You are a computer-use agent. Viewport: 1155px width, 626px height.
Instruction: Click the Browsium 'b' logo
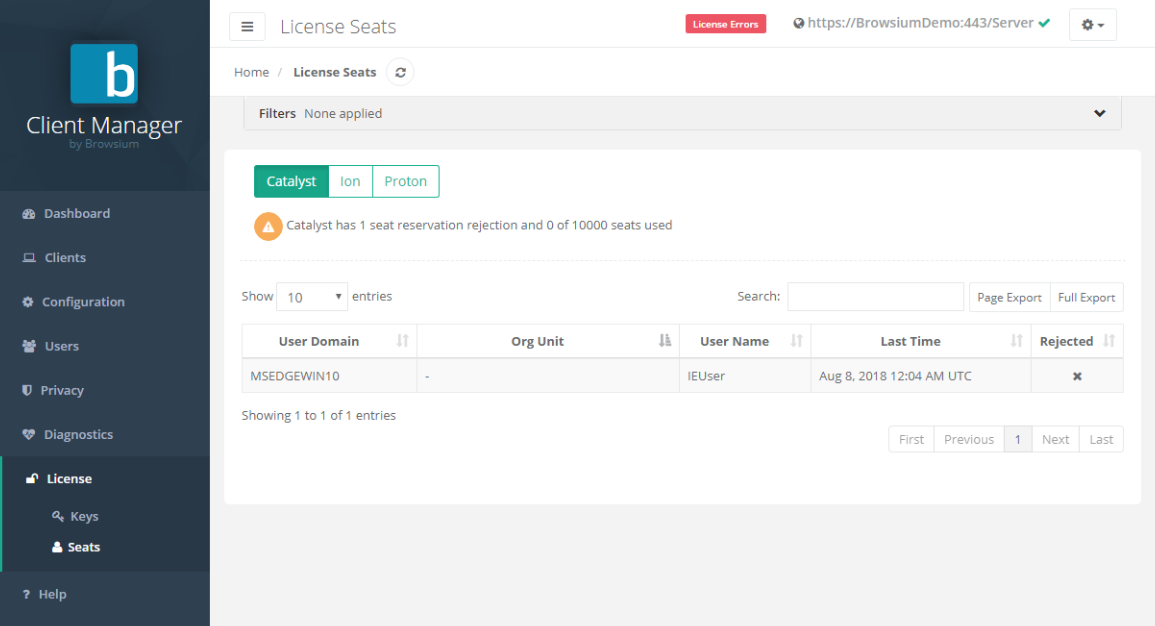(x=104, y=74)
